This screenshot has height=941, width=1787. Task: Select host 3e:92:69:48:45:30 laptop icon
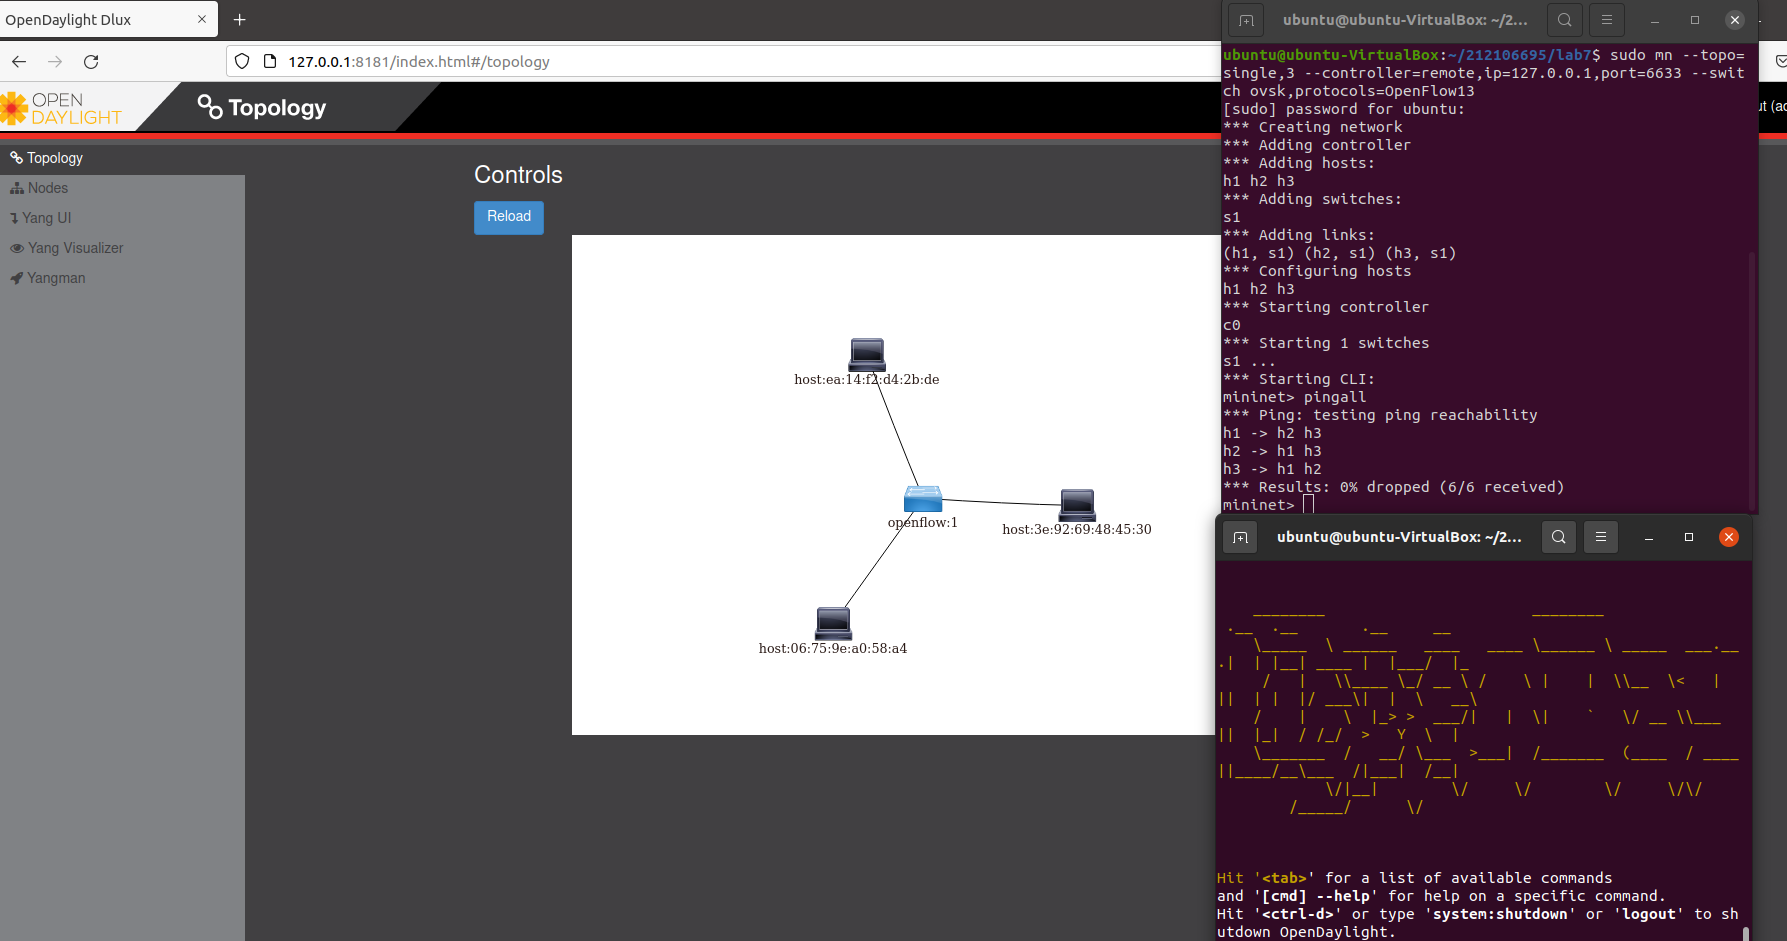coord(1077,505)
